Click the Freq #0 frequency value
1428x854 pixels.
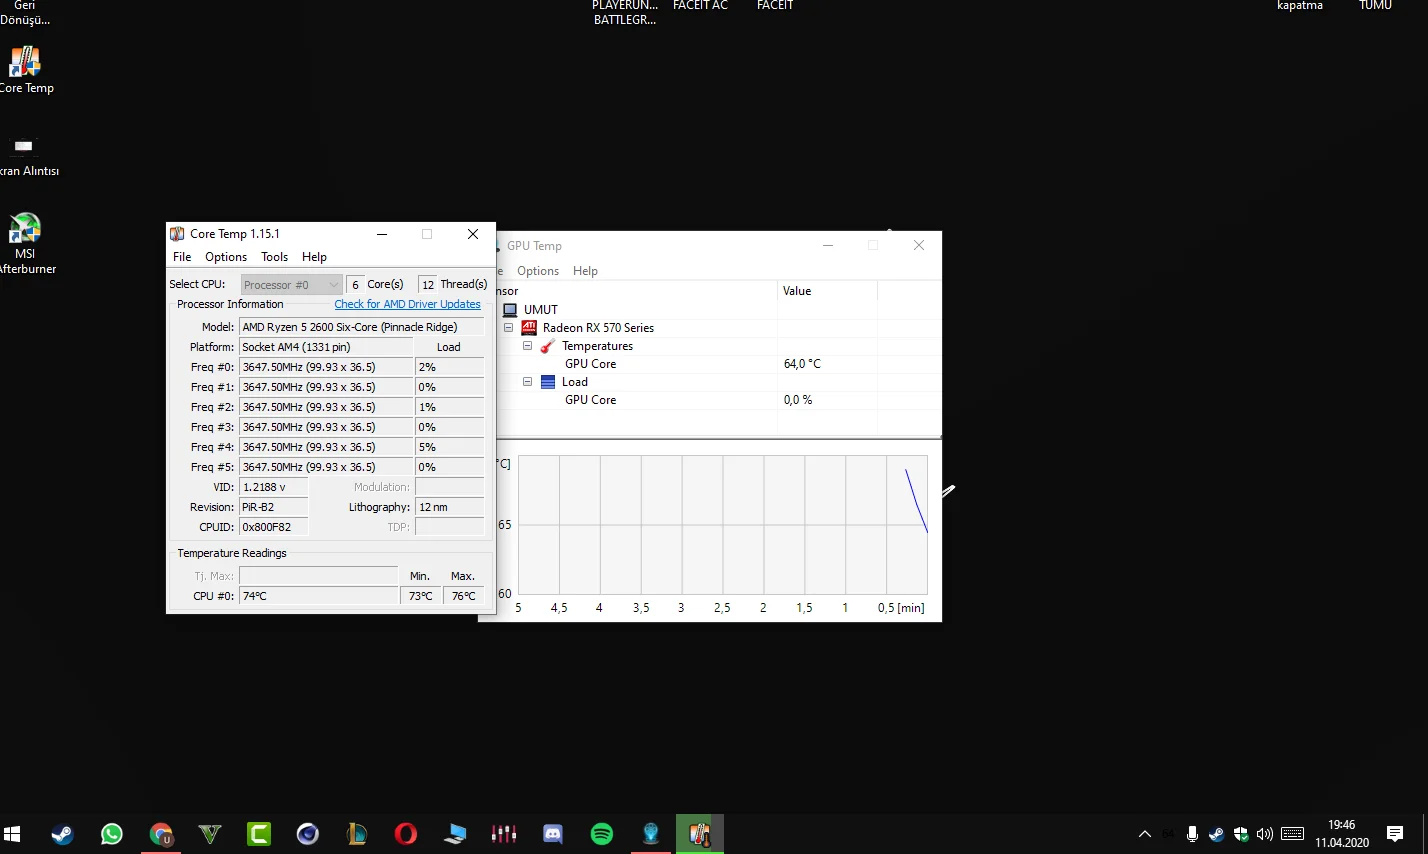pyautogui.click(x=326, y=367)
